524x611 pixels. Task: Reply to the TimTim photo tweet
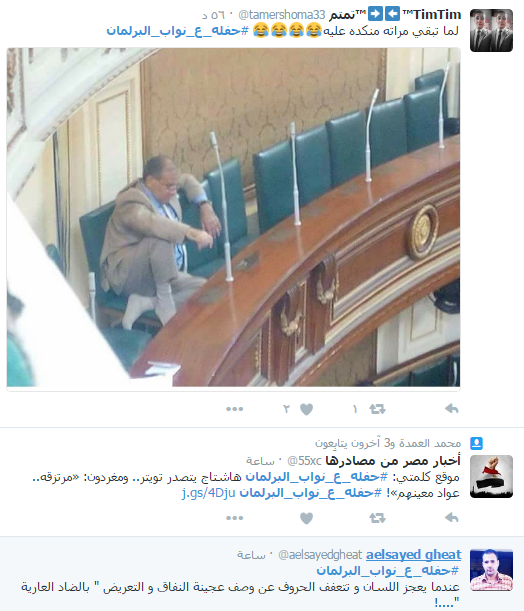[452, 409]
